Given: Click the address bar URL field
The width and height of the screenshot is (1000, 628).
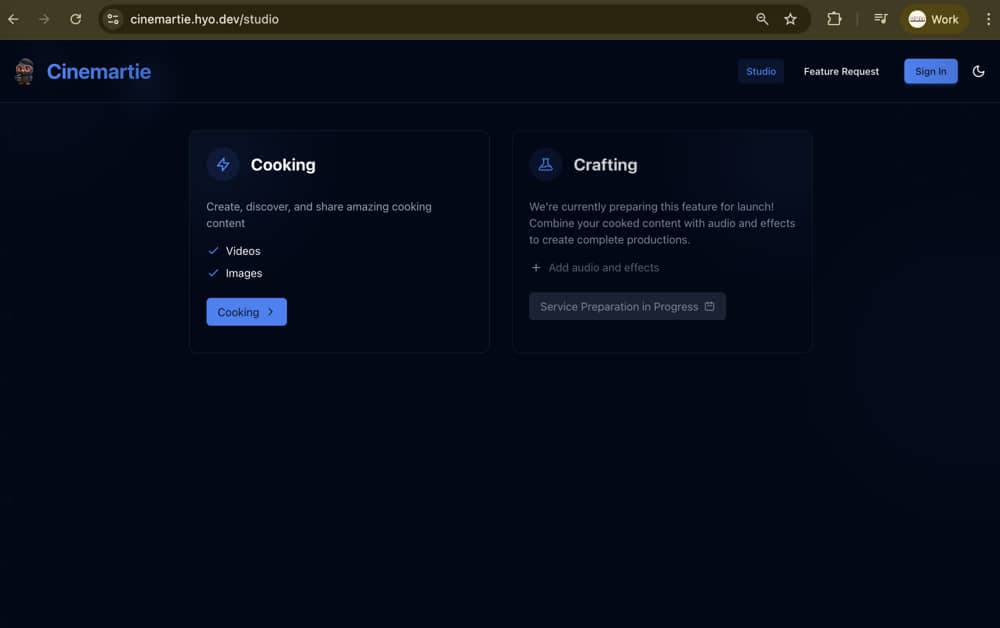Looking at the screenshot, I should click(400, 19).
